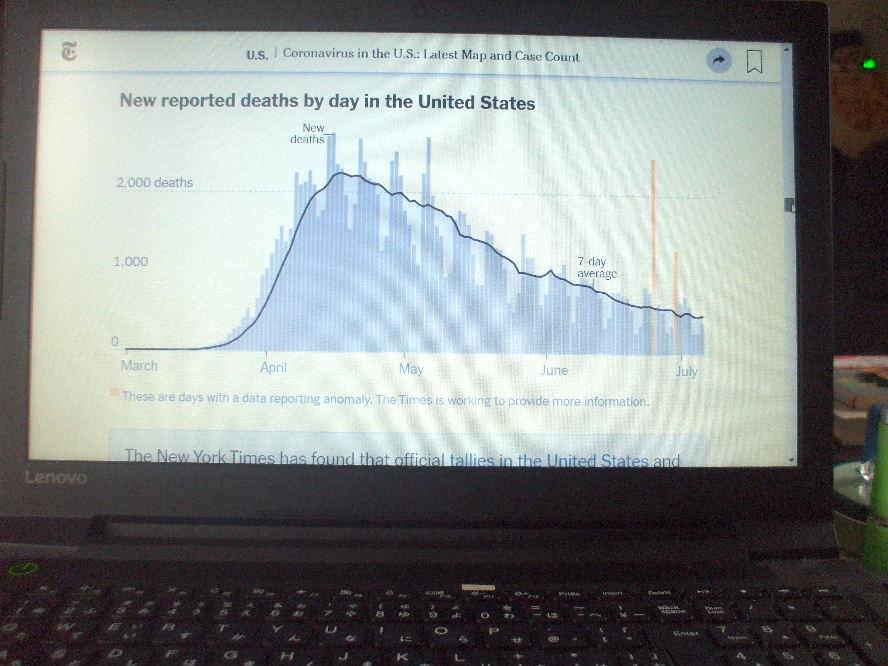Bookmark this article

coord(754,62)
